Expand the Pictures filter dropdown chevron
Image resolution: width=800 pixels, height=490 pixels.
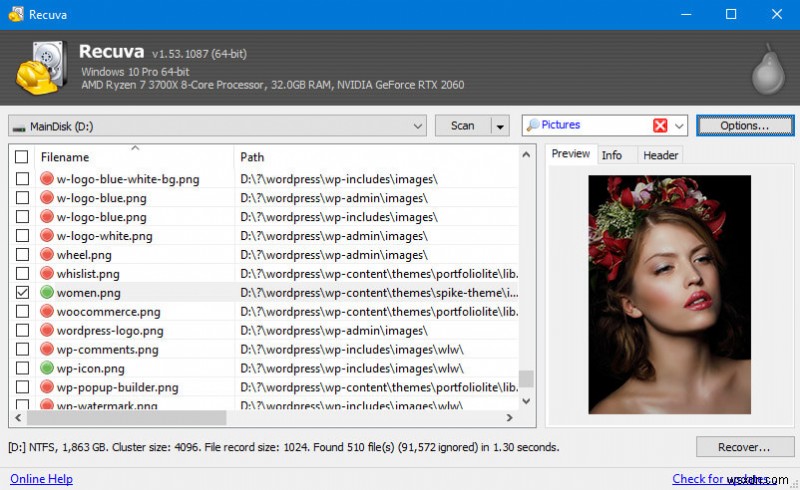click(679, 126)
